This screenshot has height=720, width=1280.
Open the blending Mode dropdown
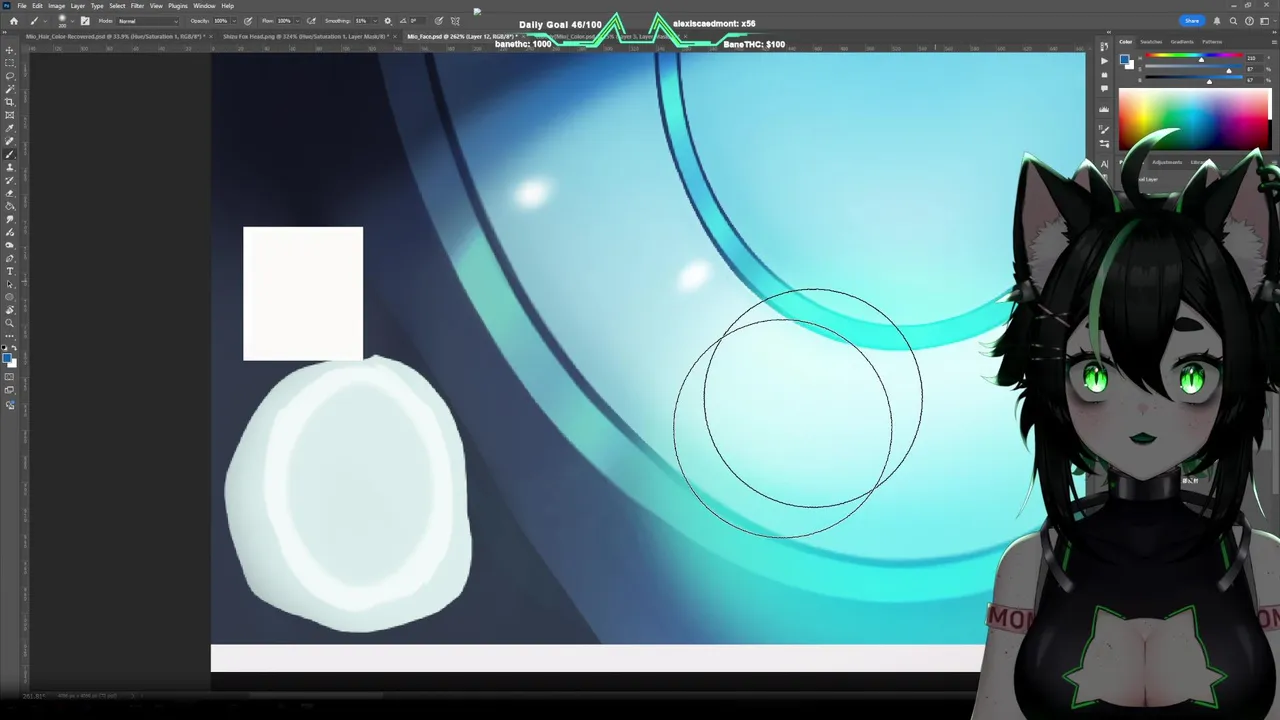148,21
